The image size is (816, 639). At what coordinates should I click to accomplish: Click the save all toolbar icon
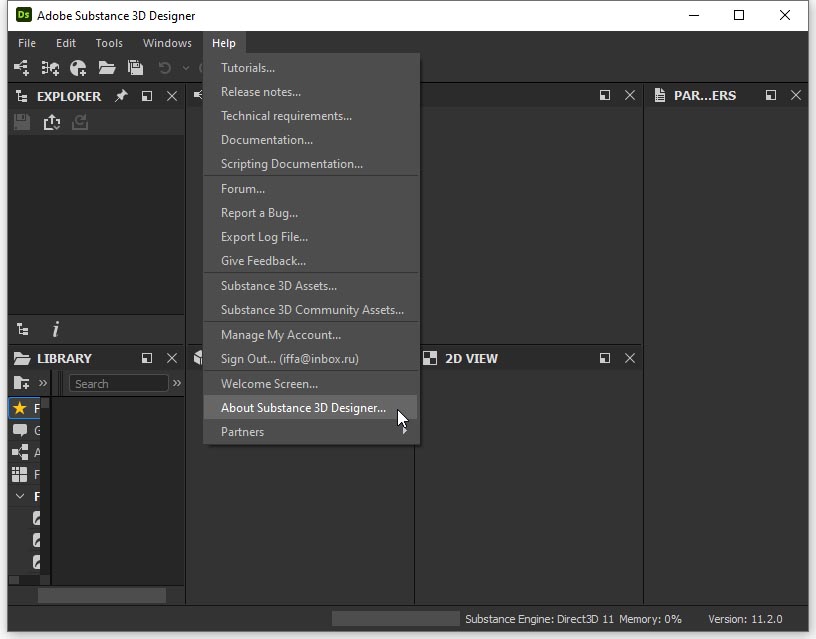[135, 68]
